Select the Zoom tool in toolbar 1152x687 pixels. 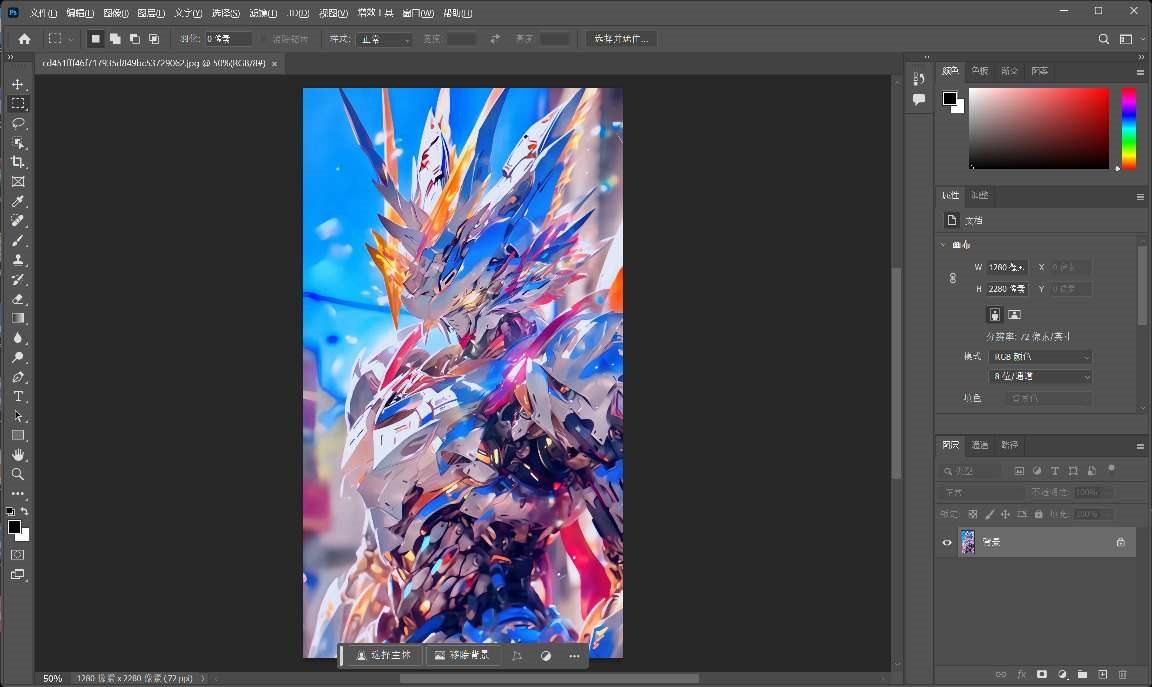click(17, 474)
